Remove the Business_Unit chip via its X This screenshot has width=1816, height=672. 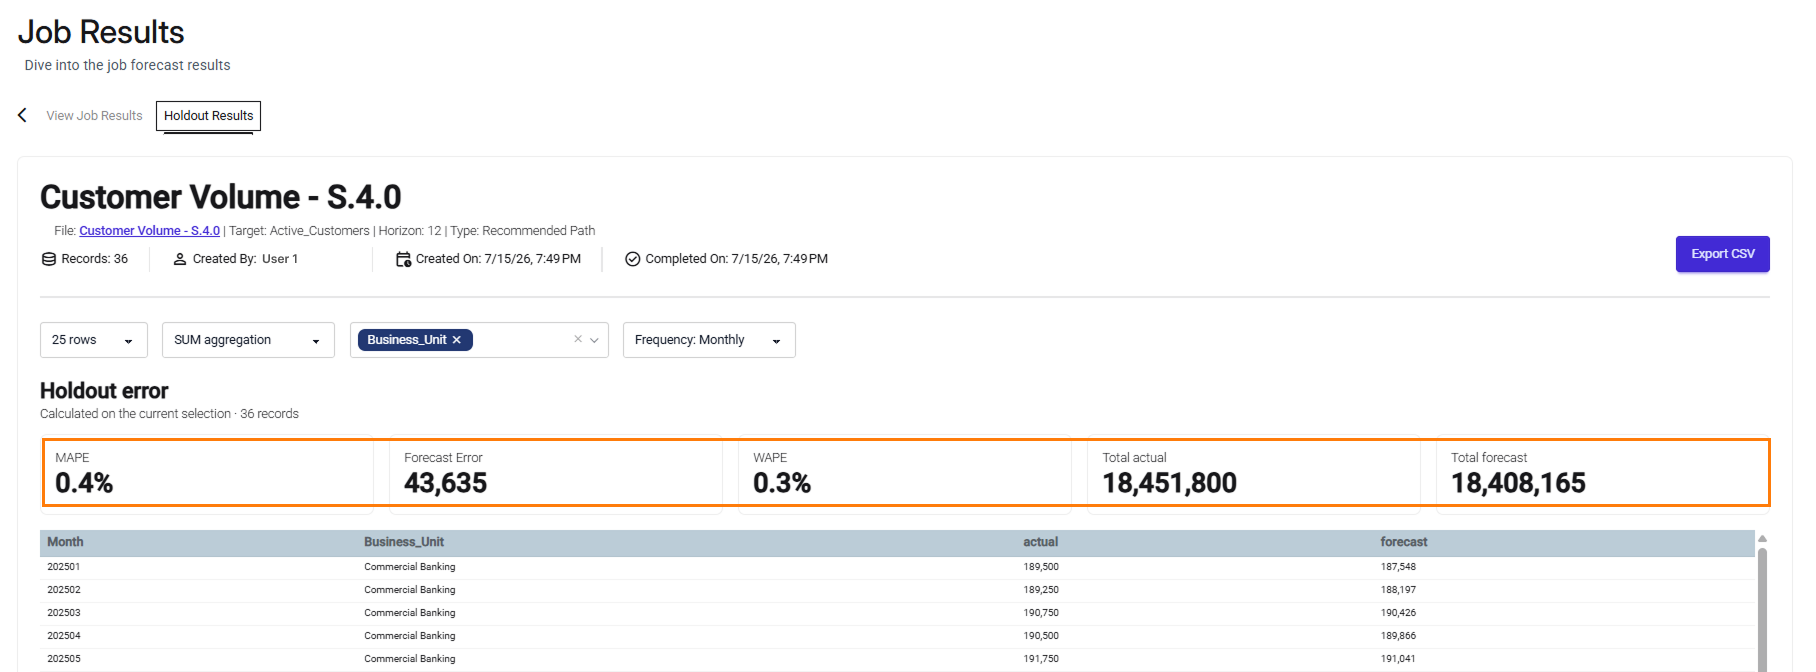456,340
